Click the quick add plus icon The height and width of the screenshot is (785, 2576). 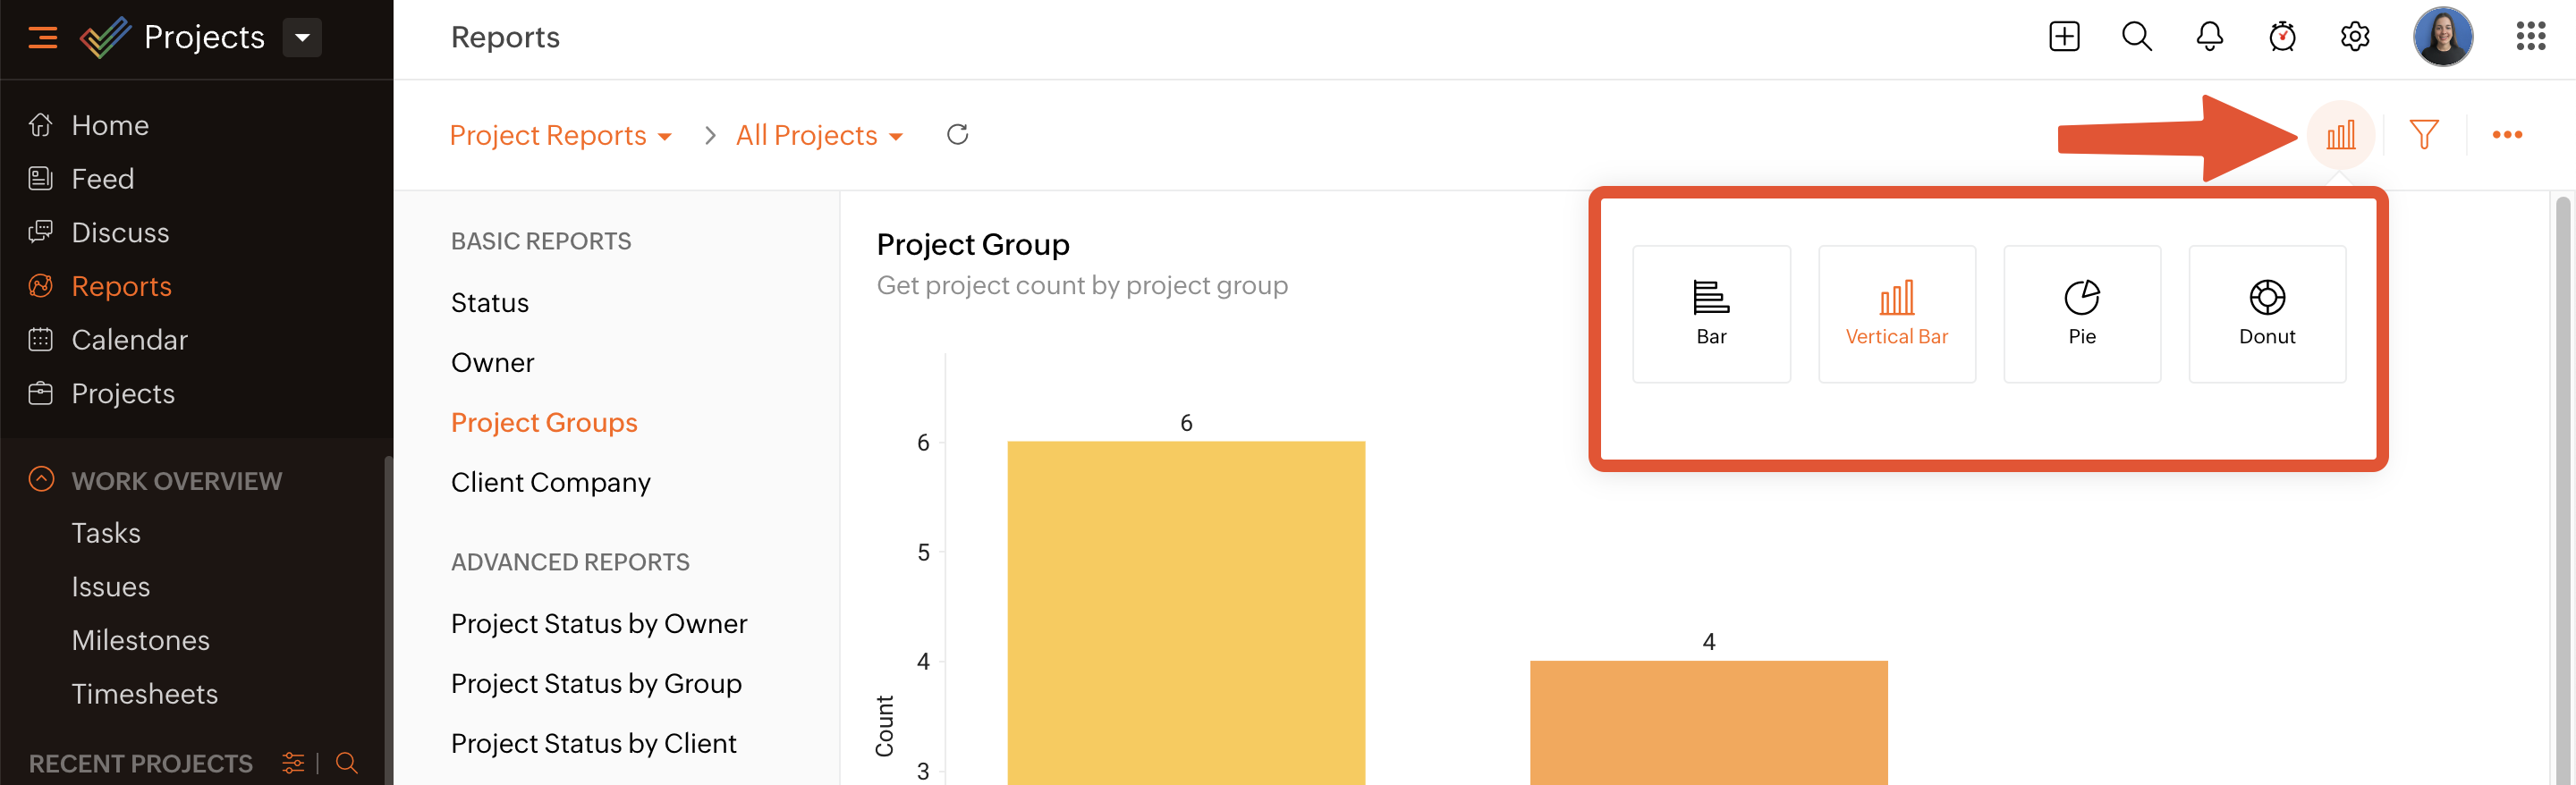2064,37
